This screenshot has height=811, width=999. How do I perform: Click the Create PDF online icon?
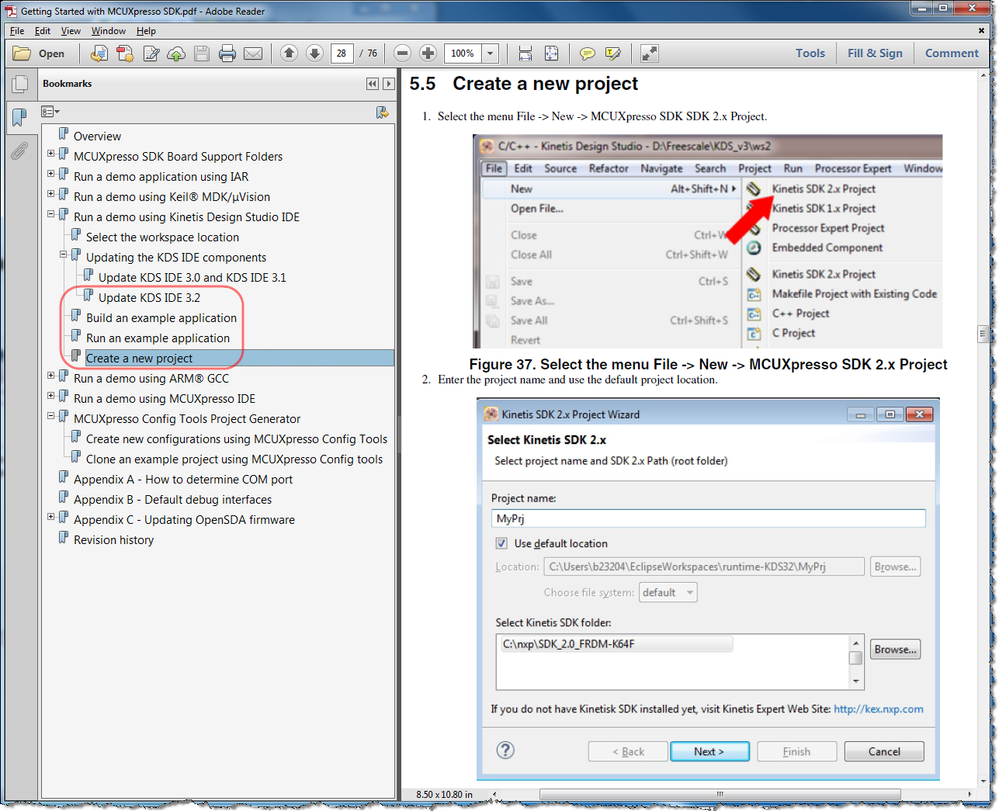pos(125,54)
